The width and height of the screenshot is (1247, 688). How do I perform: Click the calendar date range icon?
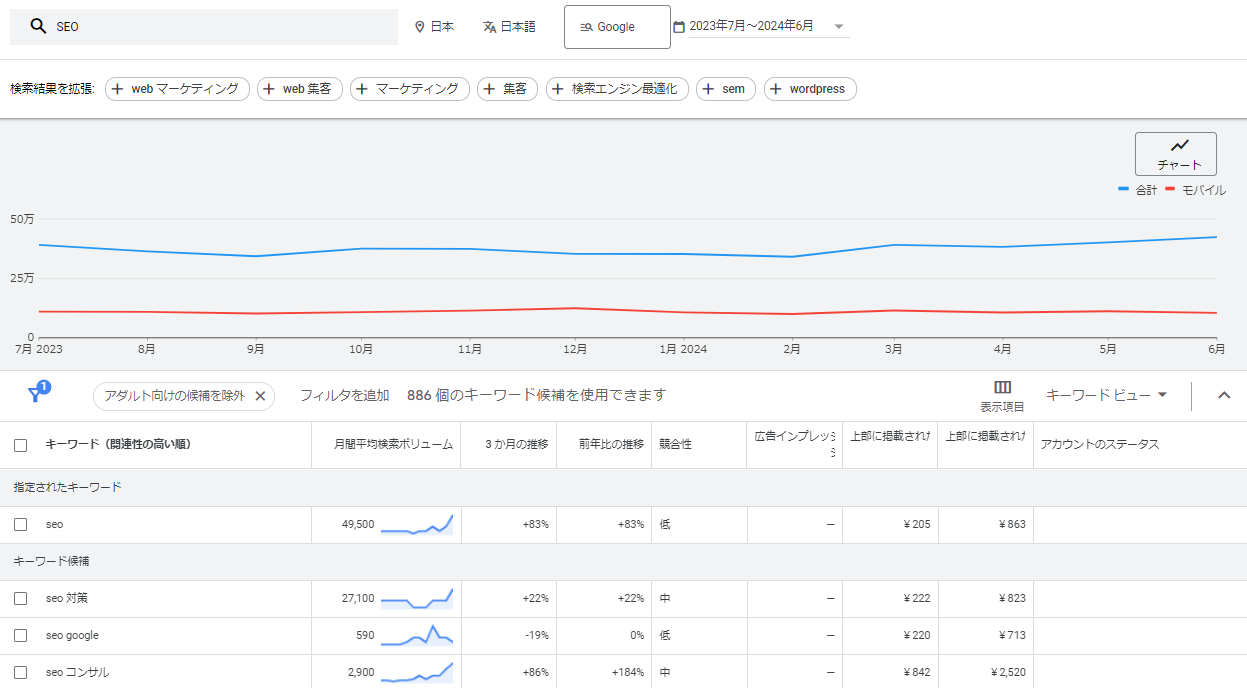[679, 27]
